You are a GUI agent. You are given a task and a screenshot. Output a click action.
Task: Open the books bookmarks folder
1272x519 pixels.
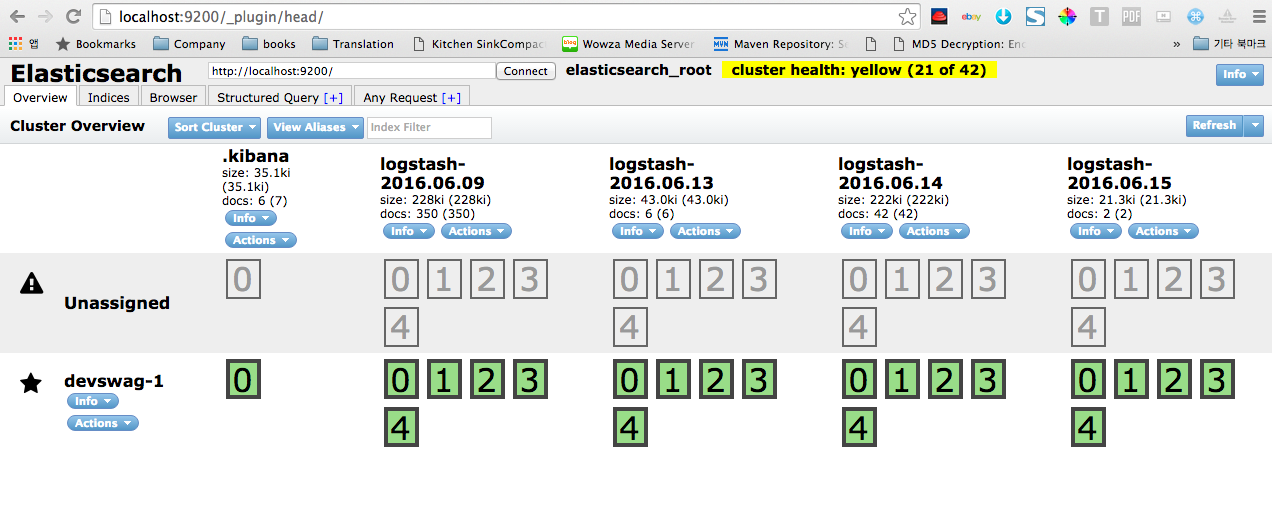point(269,44)
